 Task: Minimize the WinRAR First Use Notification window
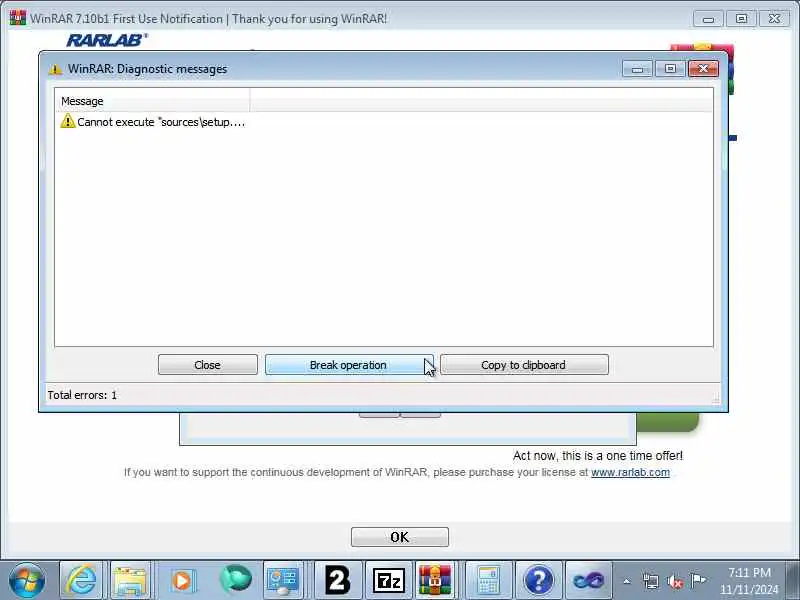(708, 19)
